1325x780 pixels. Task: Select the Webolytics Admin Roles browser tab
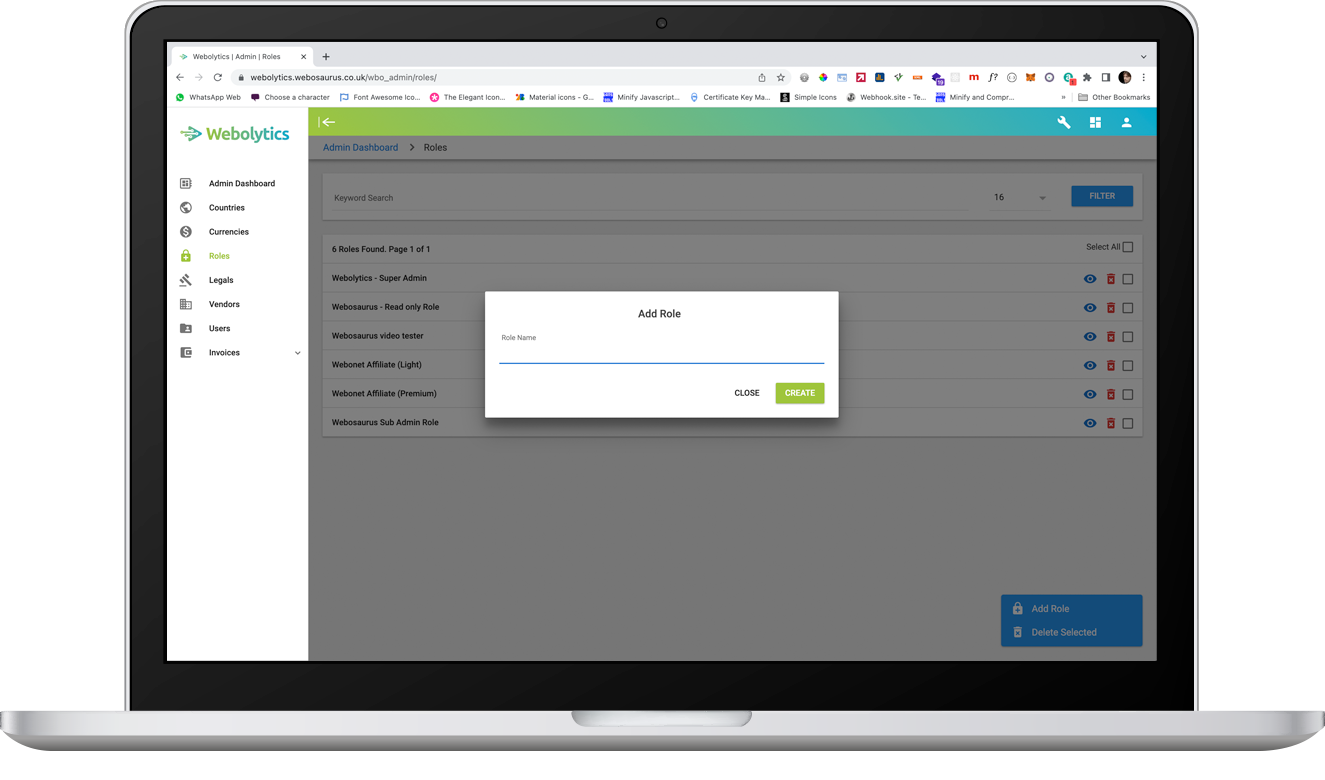[x=243, y=57]
